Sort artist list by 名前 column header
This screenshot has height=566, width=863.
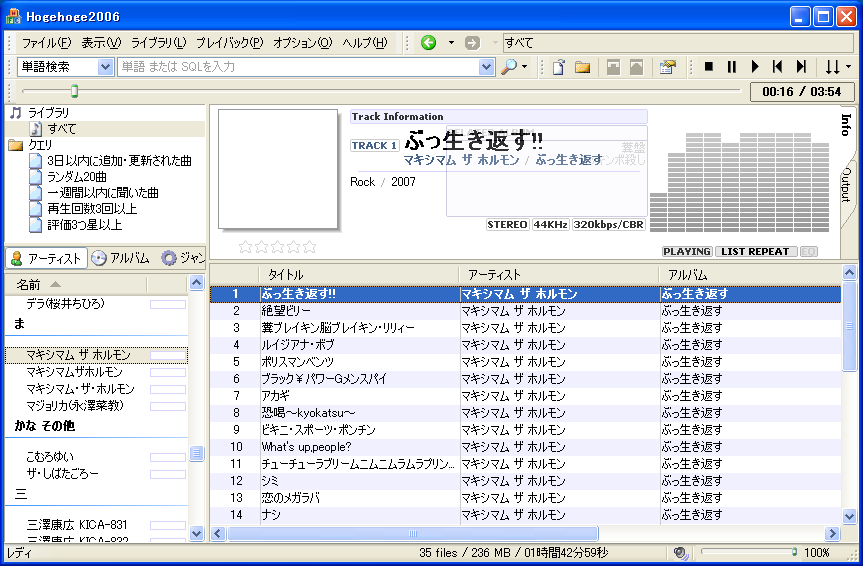76,285
